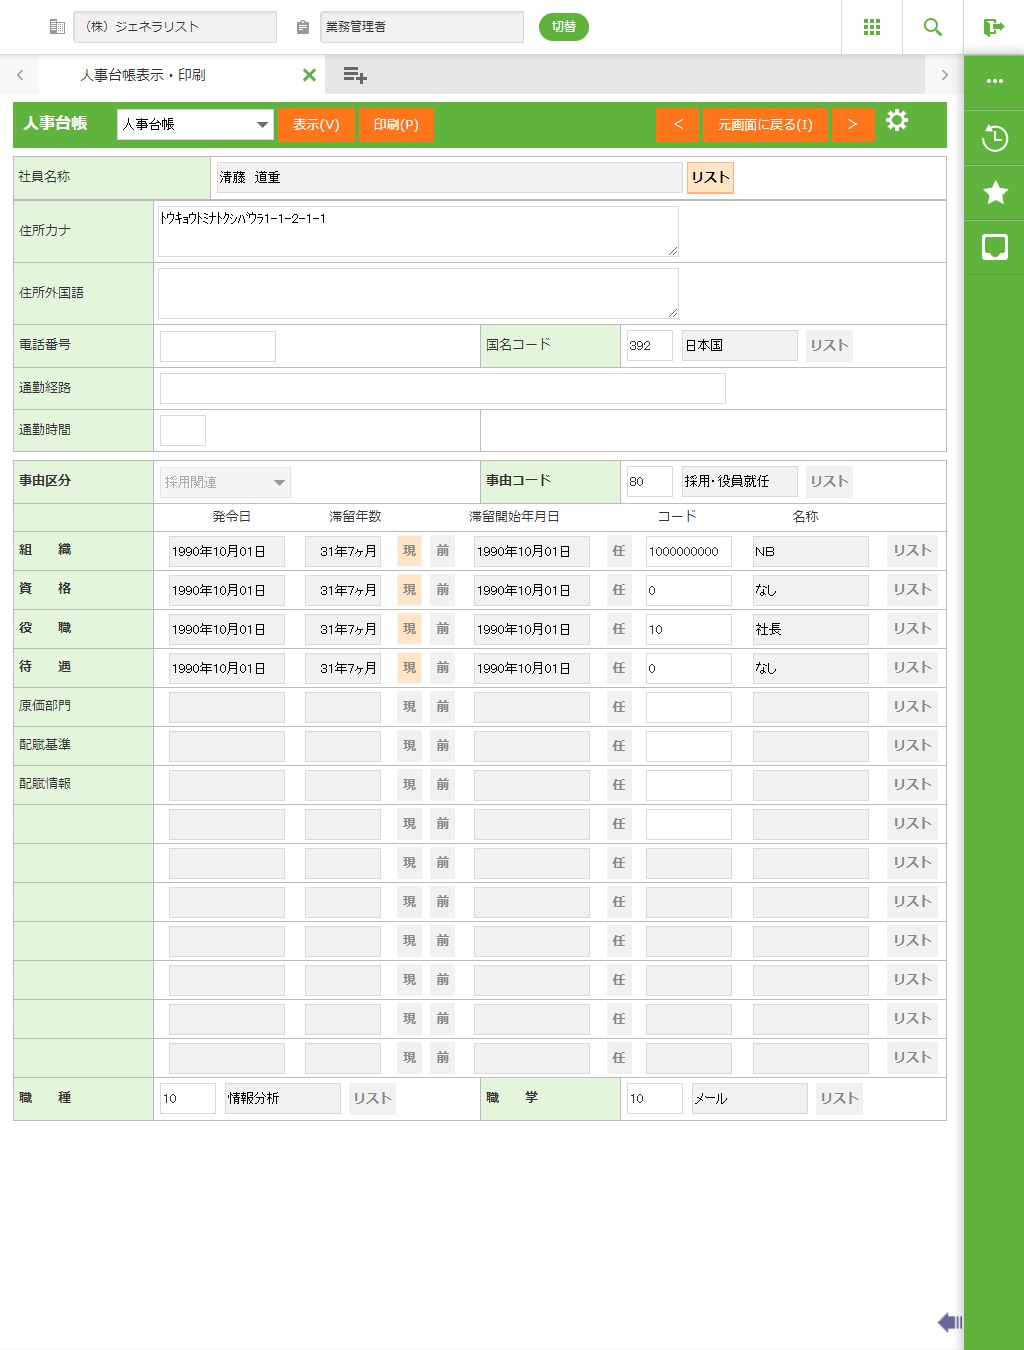
Task: Open the apps grid menu icon
Action: point(871,27)
